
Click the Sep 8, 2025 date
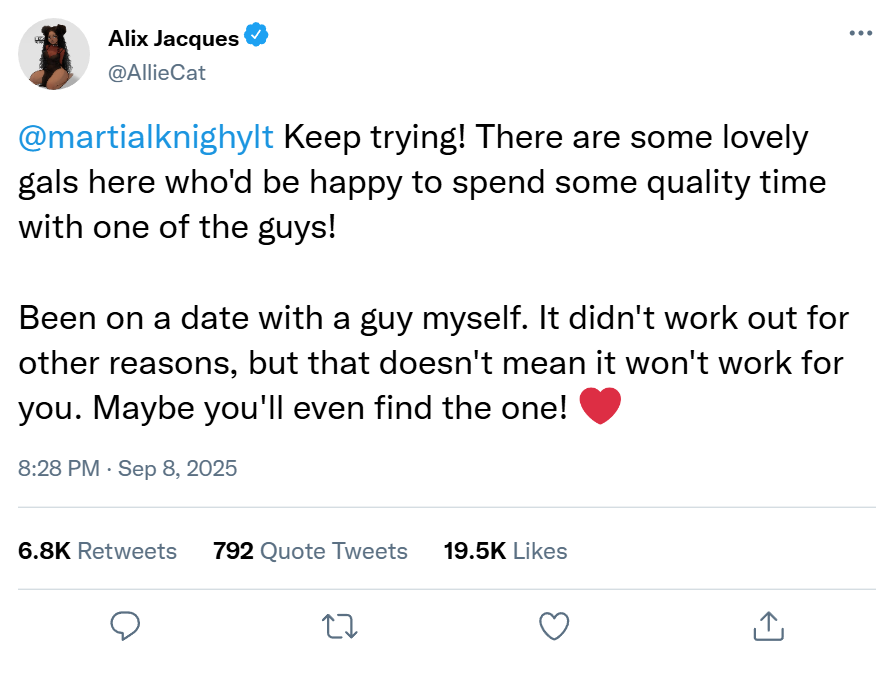click(178, 468)
